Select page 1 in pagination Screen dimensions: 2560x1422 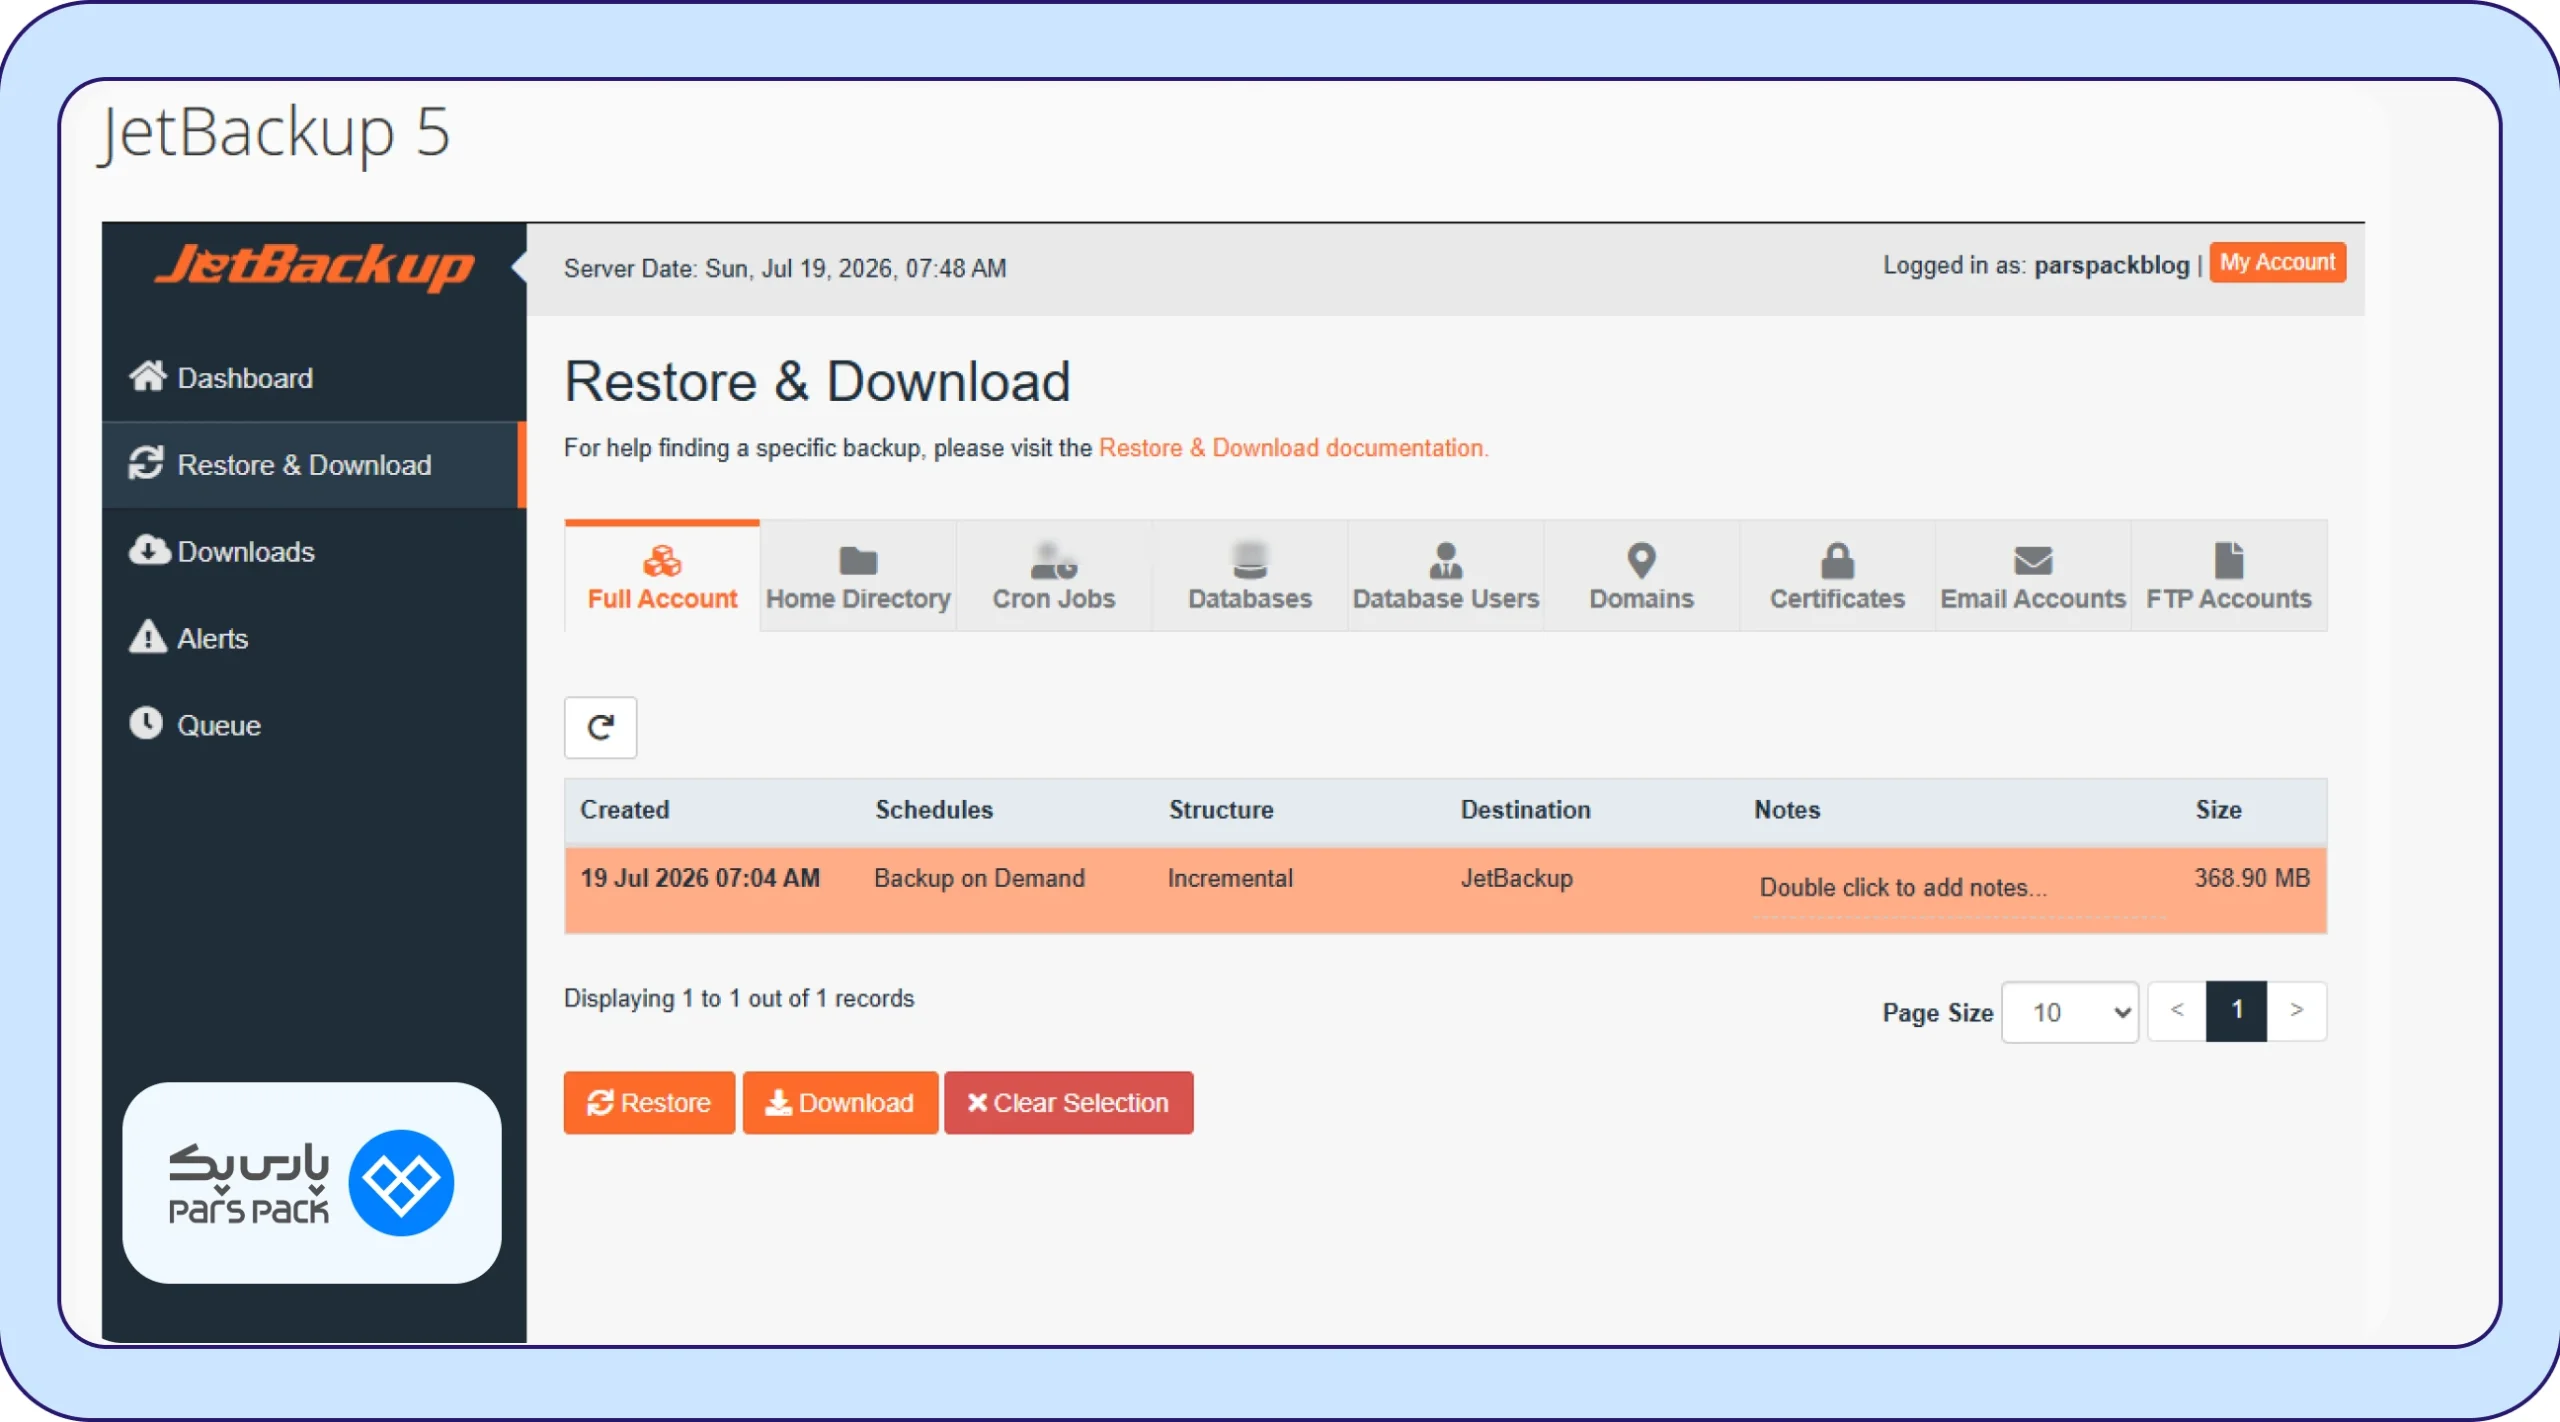(2237, 1012)
